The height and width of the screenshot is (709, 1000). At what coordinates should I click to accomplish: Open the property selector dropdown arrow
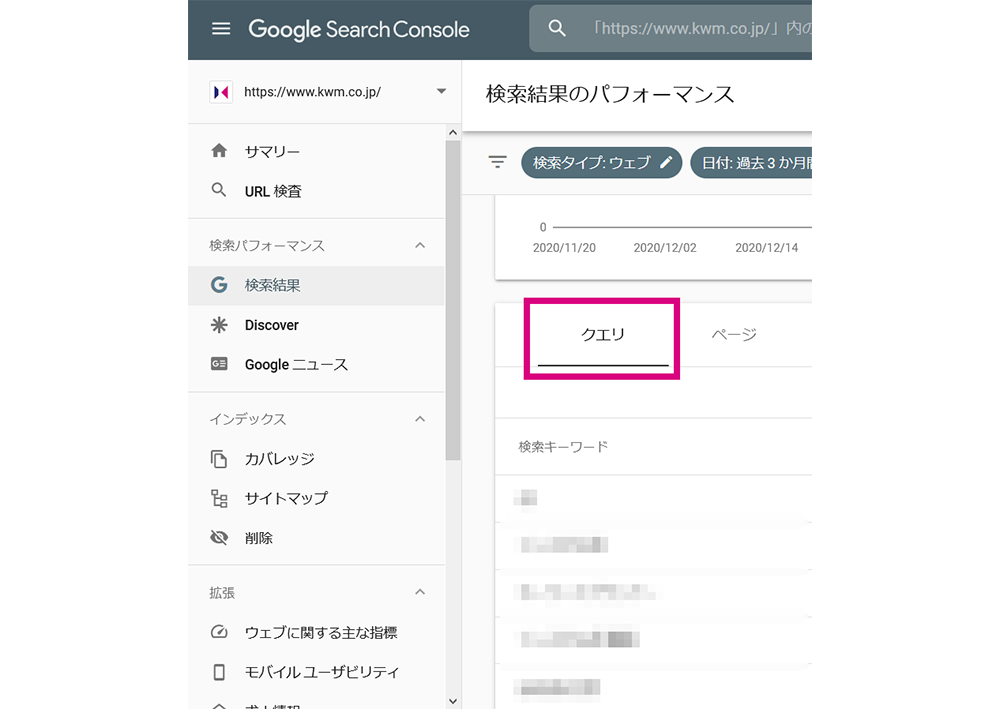441,91
